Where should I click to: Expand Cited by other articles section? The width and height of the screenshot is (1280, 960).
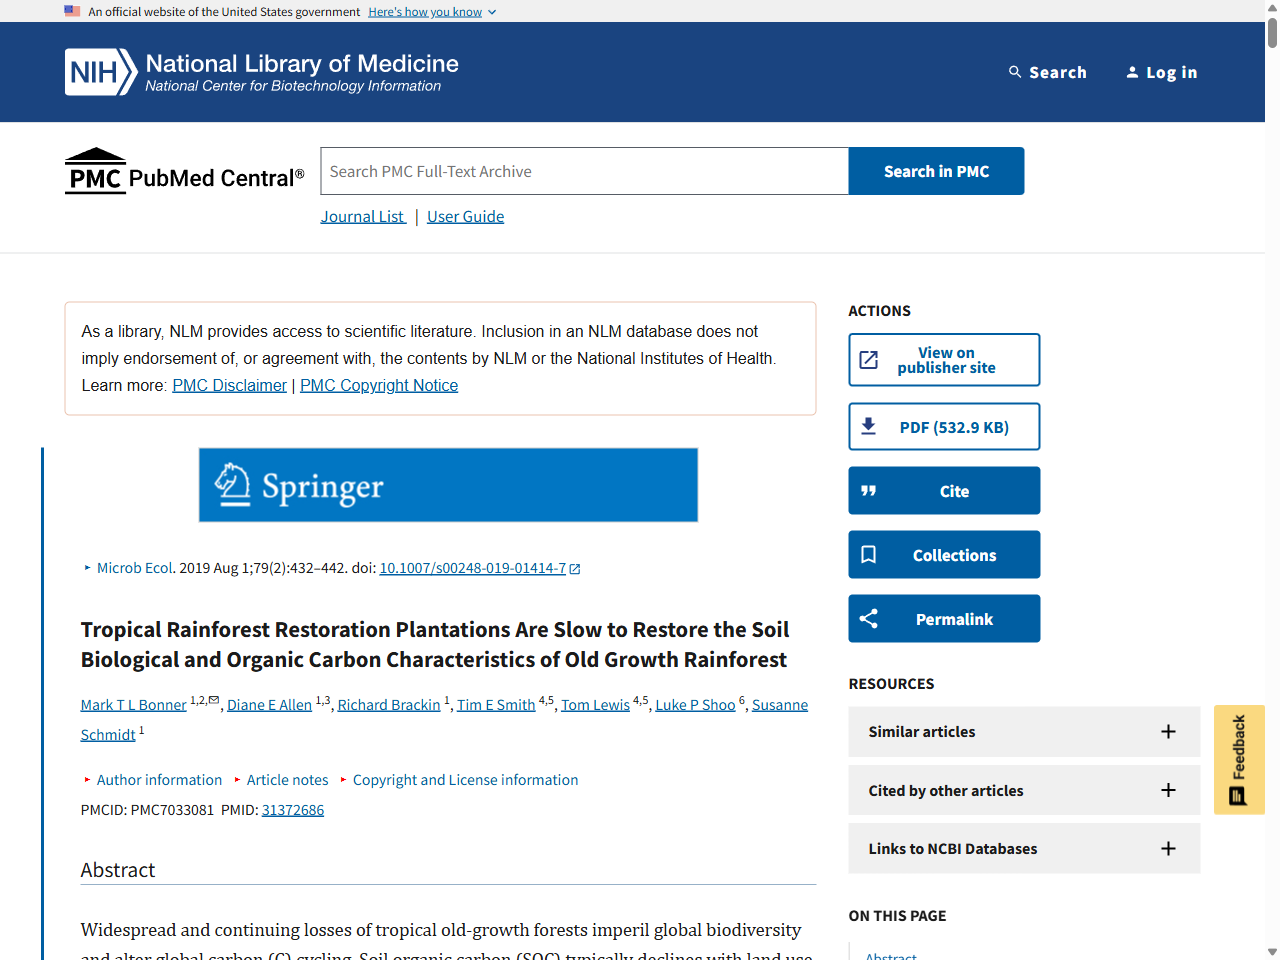tap(1167, 790)
